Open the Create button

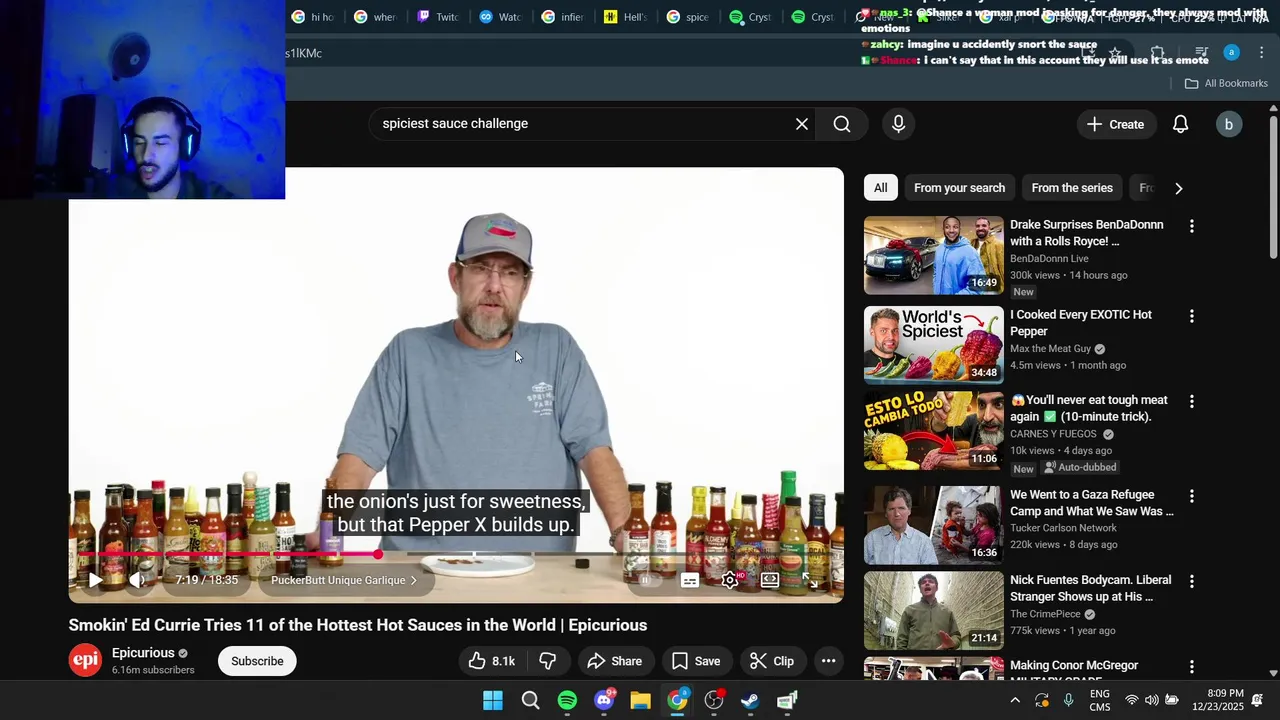[x=1115, y=124]
